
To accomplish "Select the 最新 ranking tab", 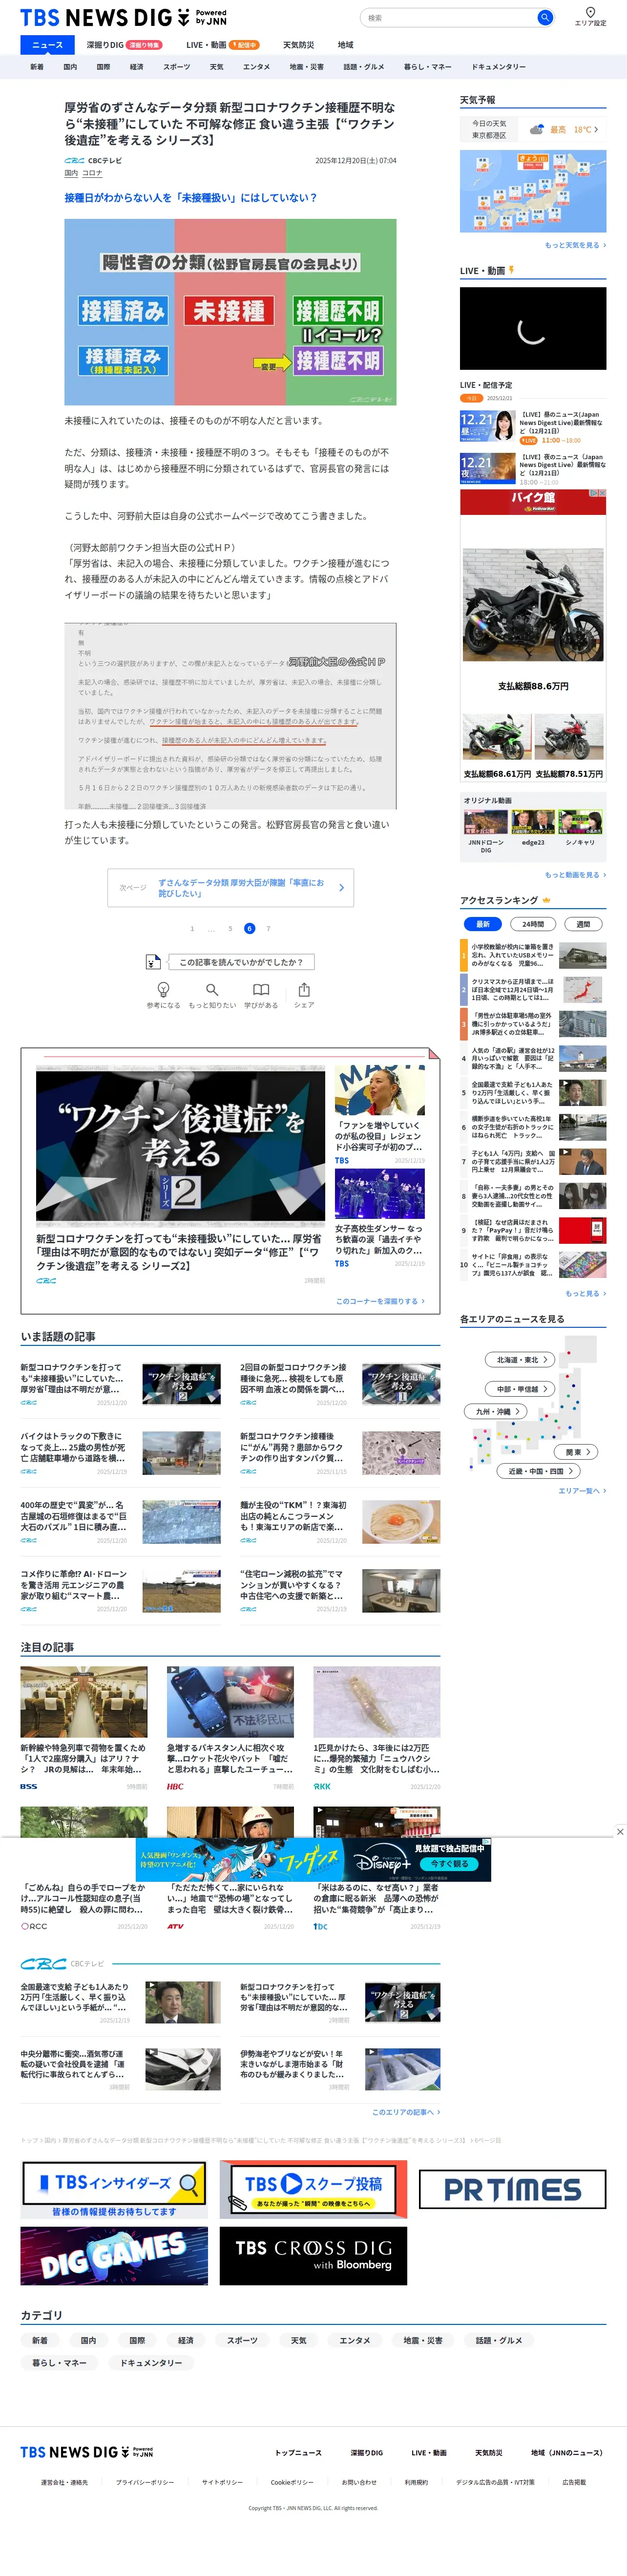I will pyautogui.click(x=483, y=924).
